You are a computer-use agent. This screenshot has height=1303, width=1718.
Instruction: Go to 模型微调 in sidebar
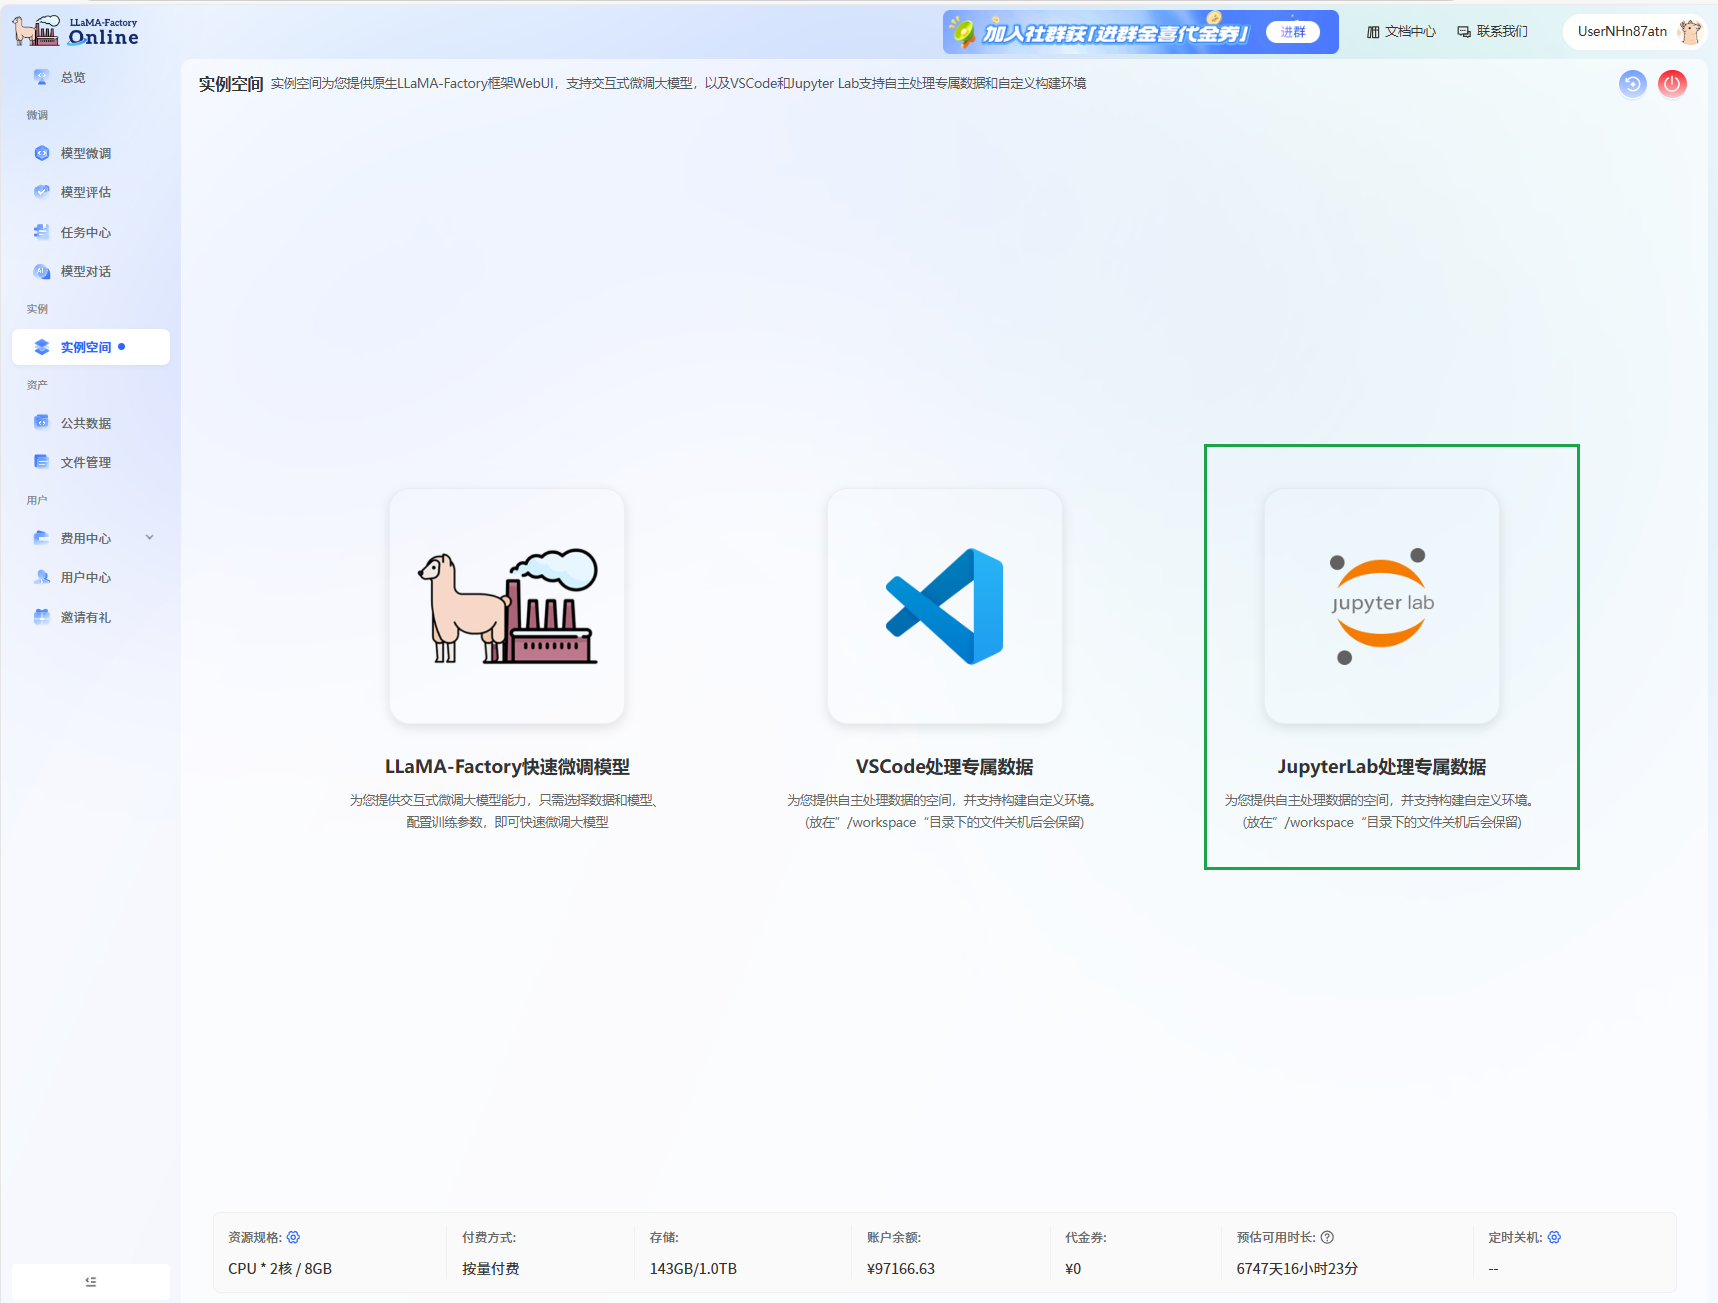(x=86, y=153)
